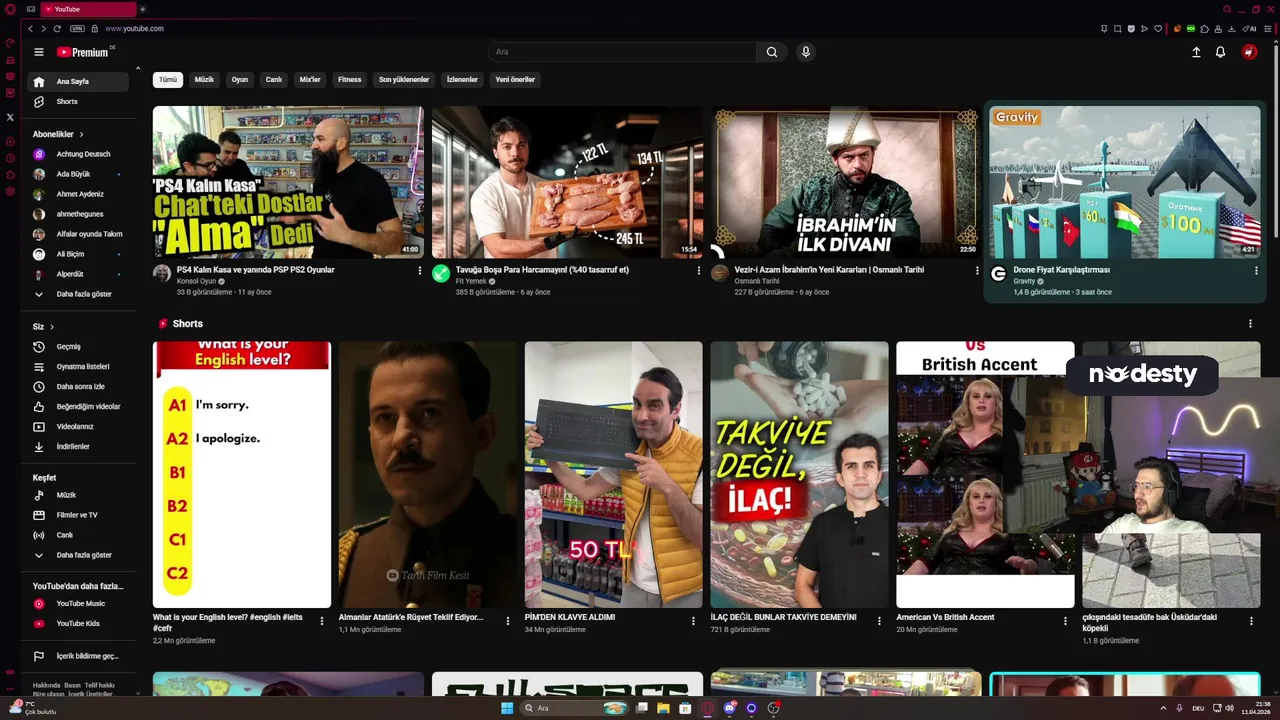Reload the page in browser toolbar
This screenshot has height=720, width=1280.
57,28
